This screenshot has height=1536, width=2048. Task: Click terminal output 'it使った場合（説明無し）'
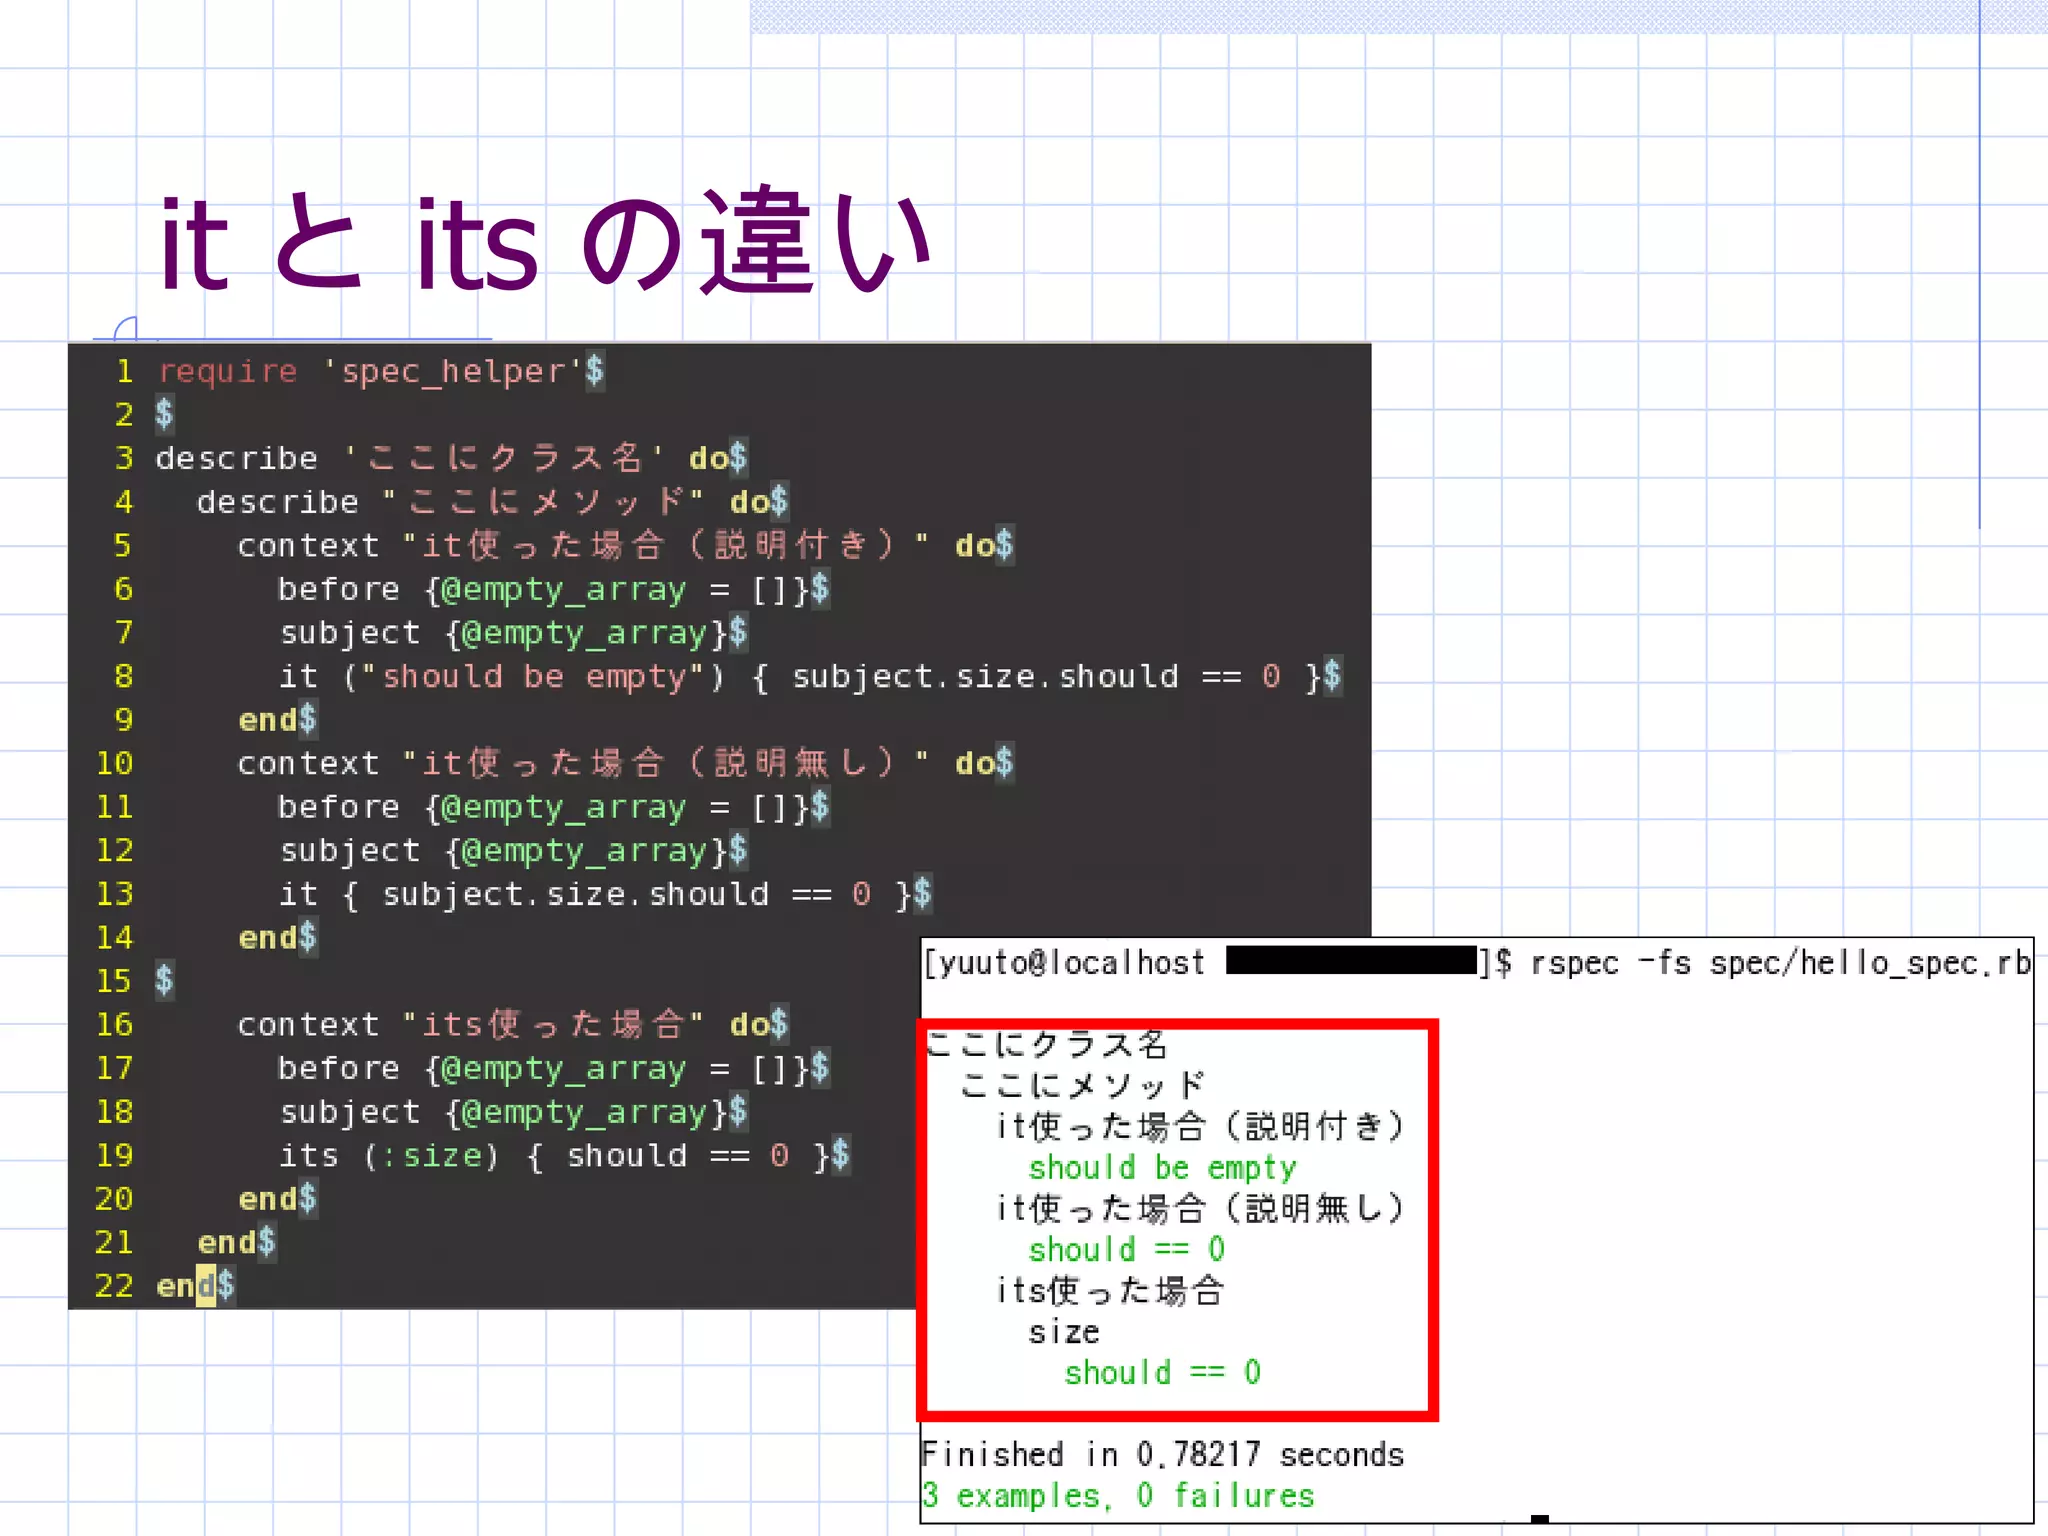click(1202, 1209)
